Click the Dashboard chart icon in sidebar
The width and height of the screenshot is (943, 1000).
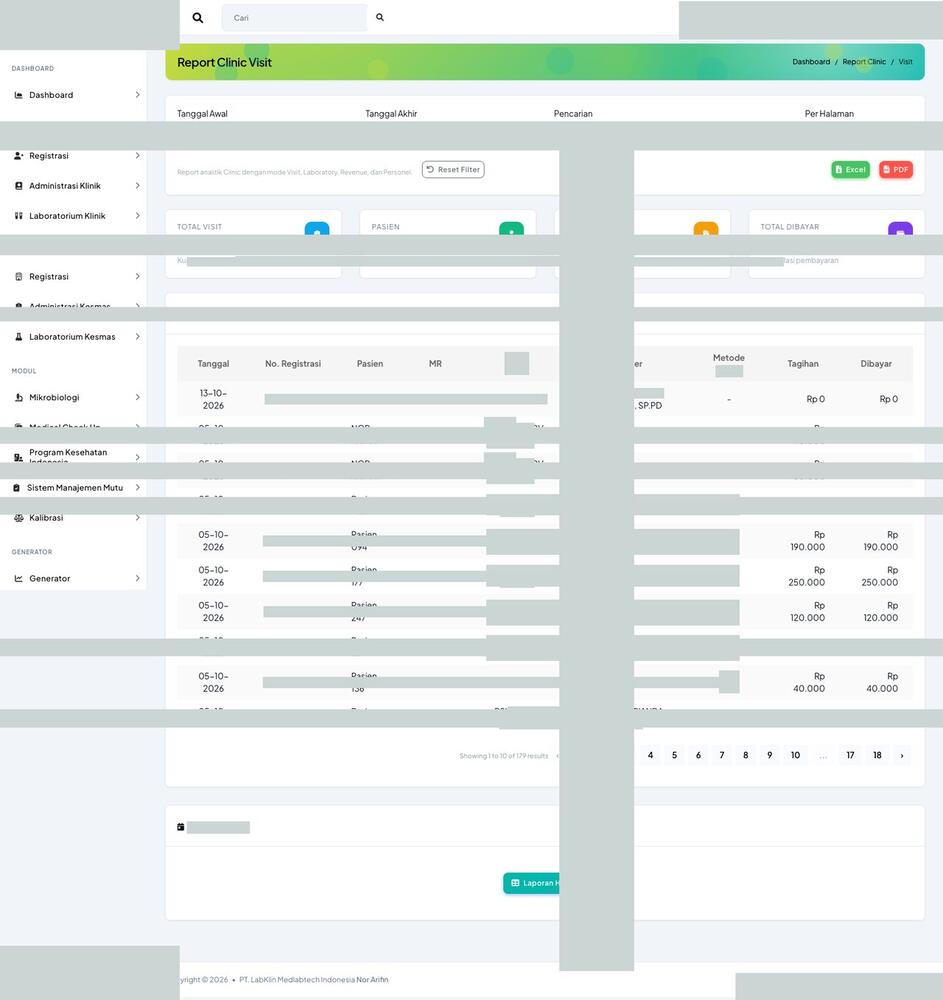click(x=18, y=95)
